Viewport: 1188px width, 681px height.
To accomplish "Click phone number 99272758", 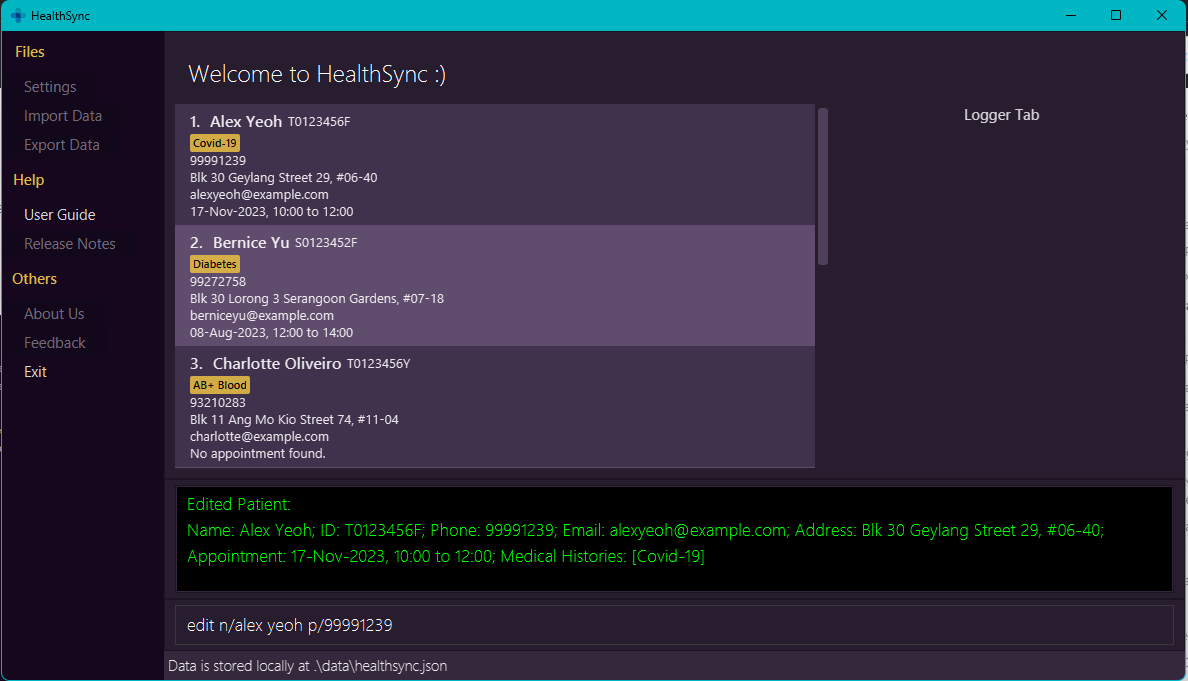I will tap(217, 282).
